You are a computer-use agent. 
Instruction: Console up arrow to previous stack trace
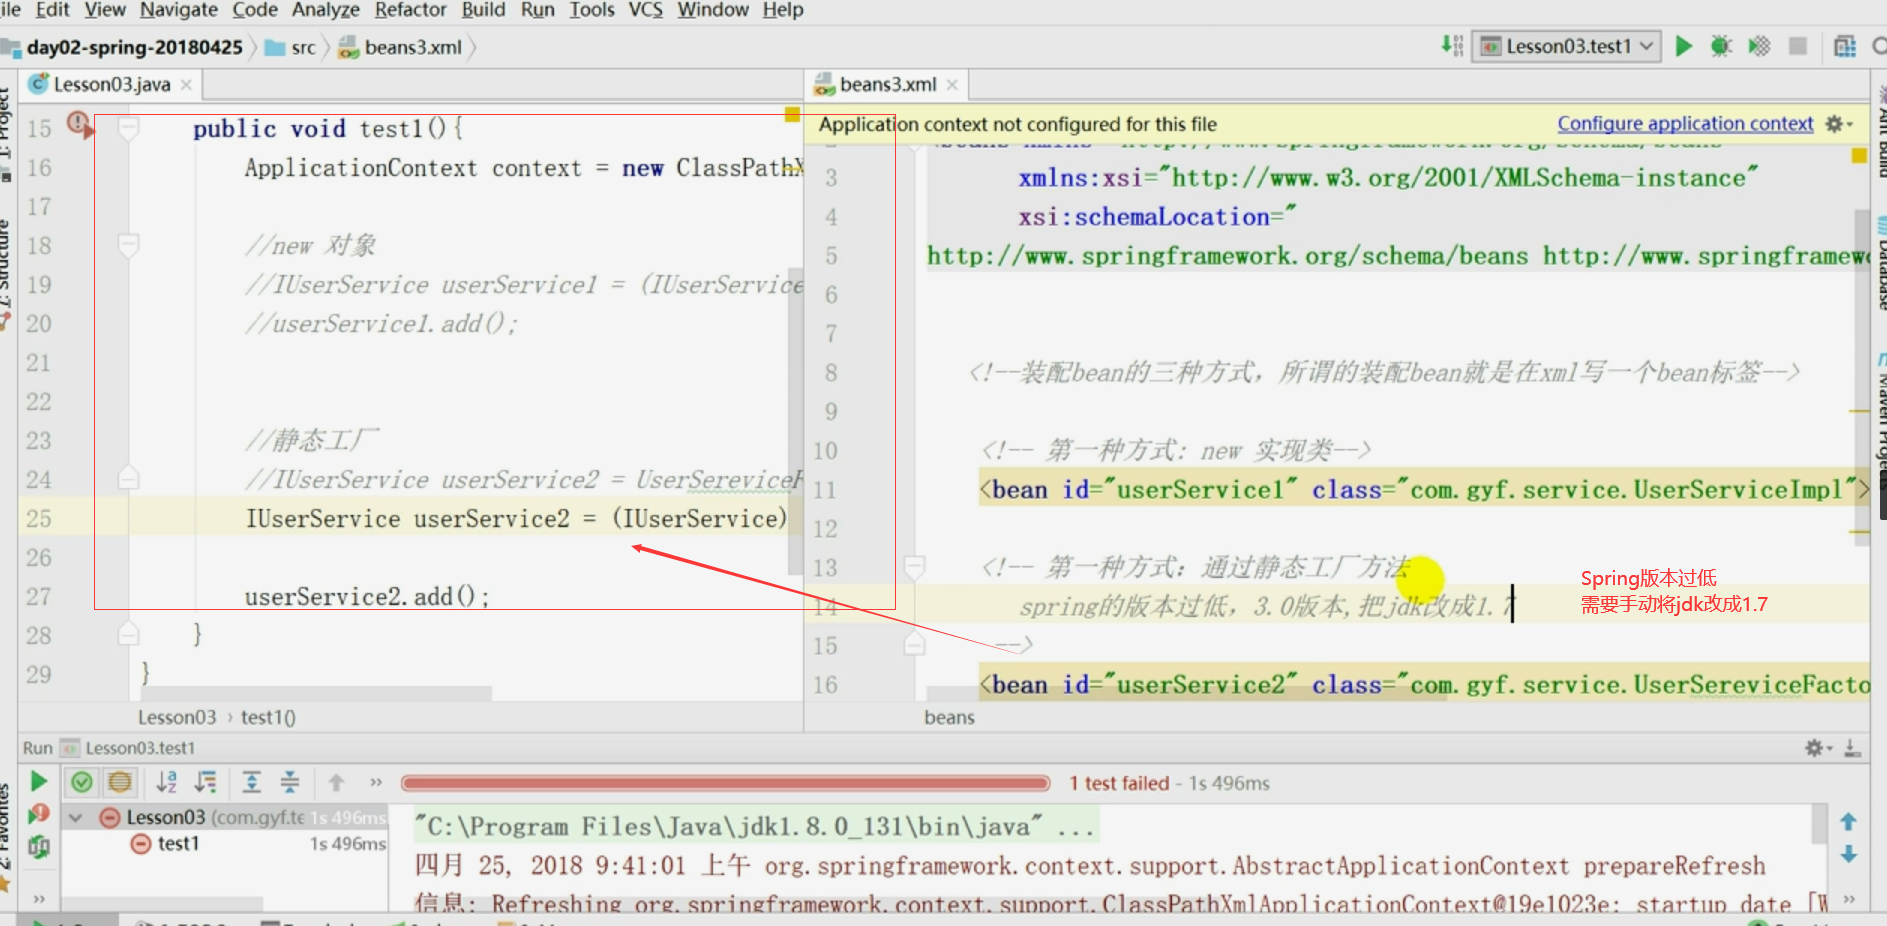pyautogui.click(x=1848, y=822)
